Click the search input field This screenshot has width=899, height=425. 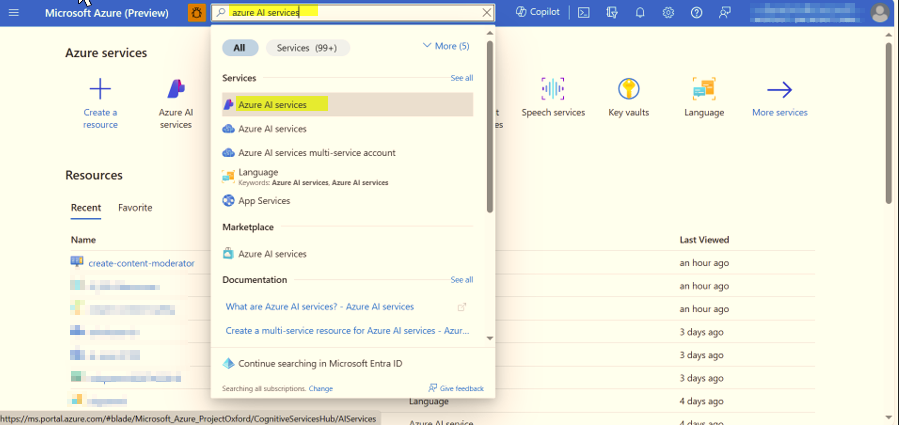point(353,12)
